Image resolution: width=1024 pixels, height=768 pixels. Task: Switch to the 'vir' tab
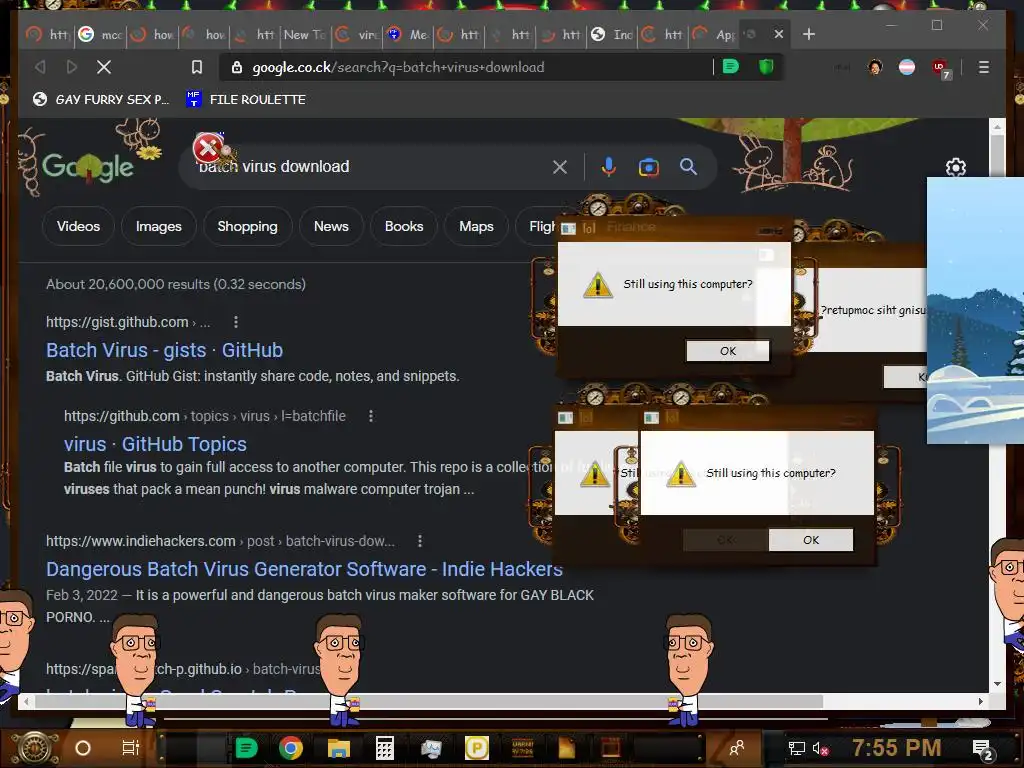pos(357,35)
